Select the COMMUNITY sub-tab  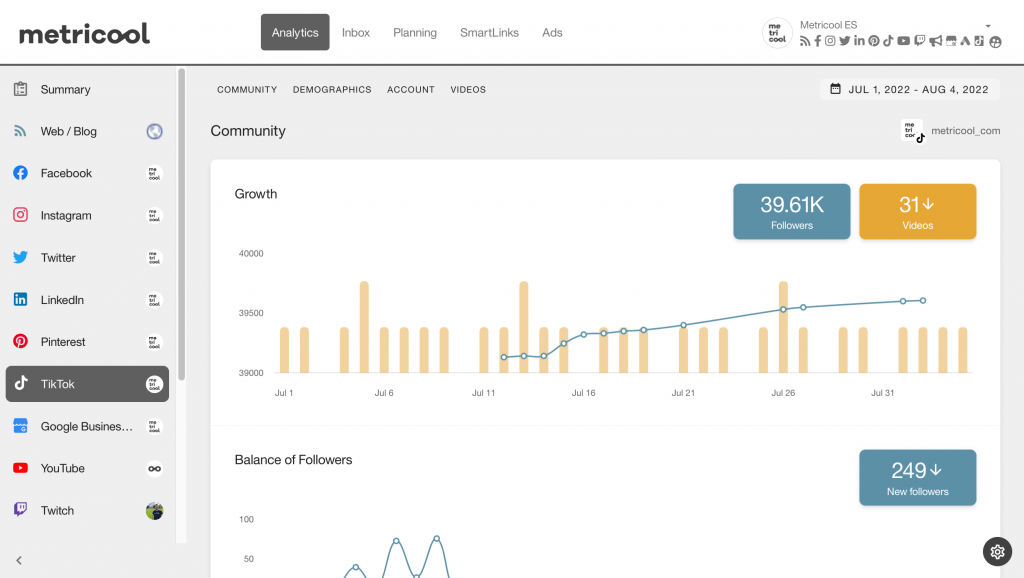247,89
